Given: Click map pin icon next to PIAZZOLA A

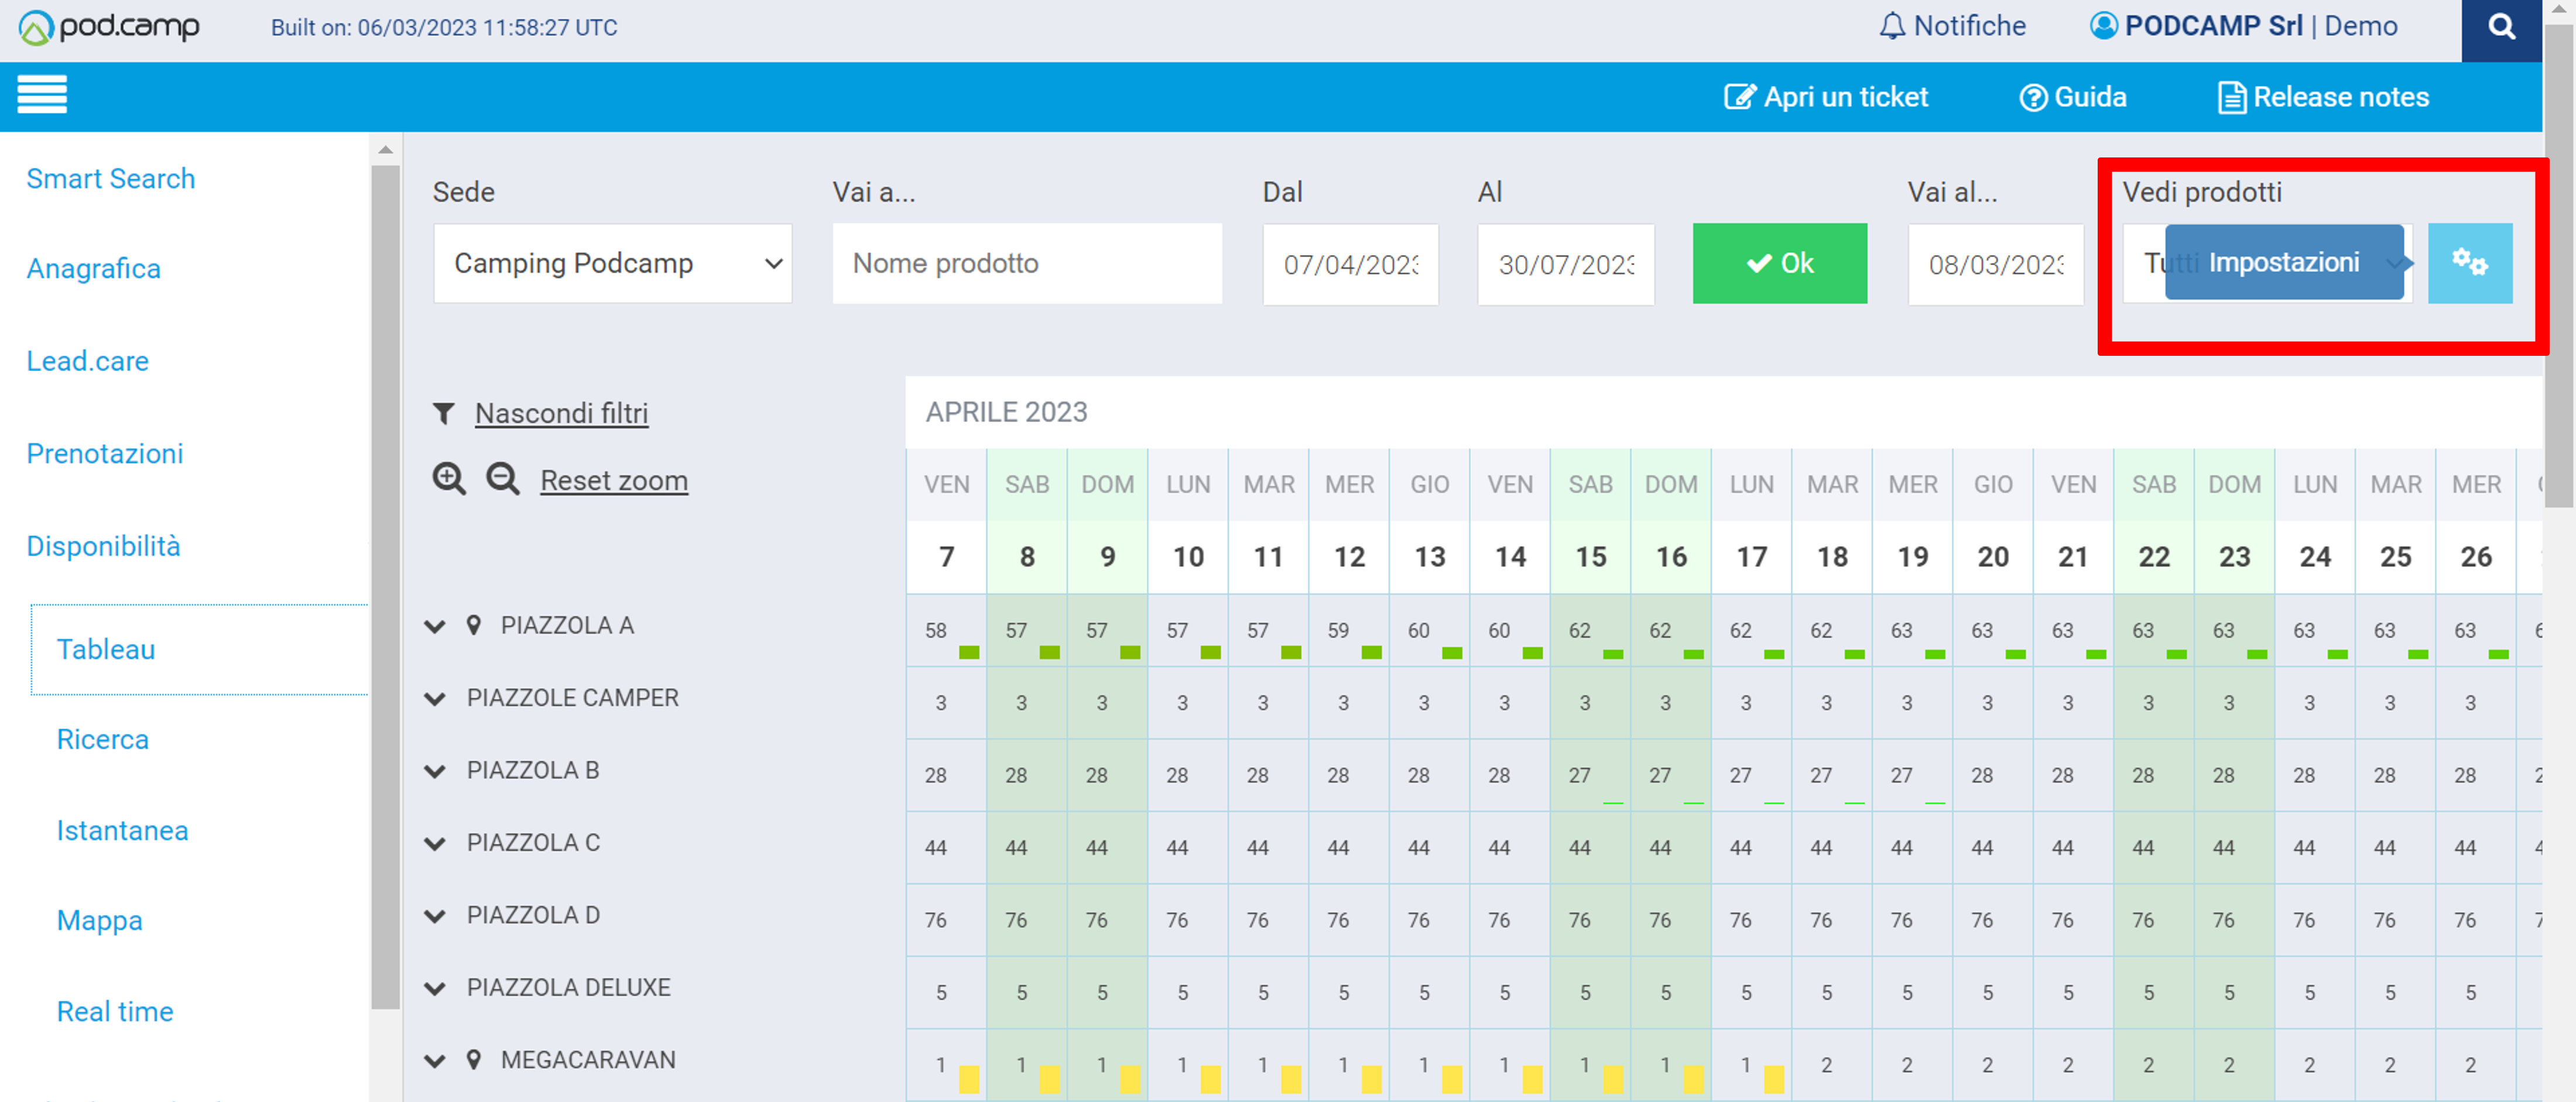Looking at the screenshot, I should (x=474, y=626).
